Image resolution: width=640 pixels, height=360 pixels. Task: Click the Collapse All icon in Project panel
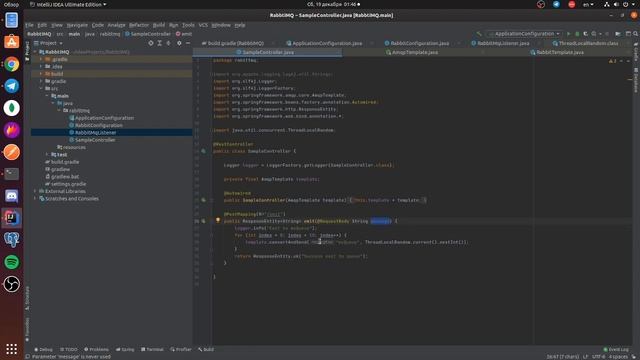(x=169, y=43)
